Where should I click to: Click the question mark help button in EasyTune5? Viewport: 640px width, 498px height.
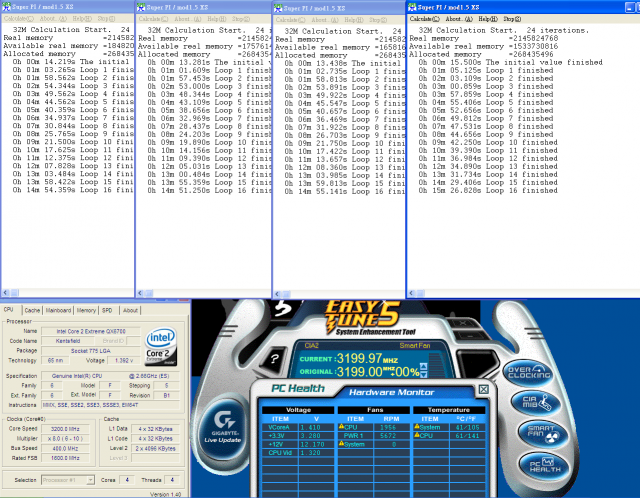coord(275,359)
